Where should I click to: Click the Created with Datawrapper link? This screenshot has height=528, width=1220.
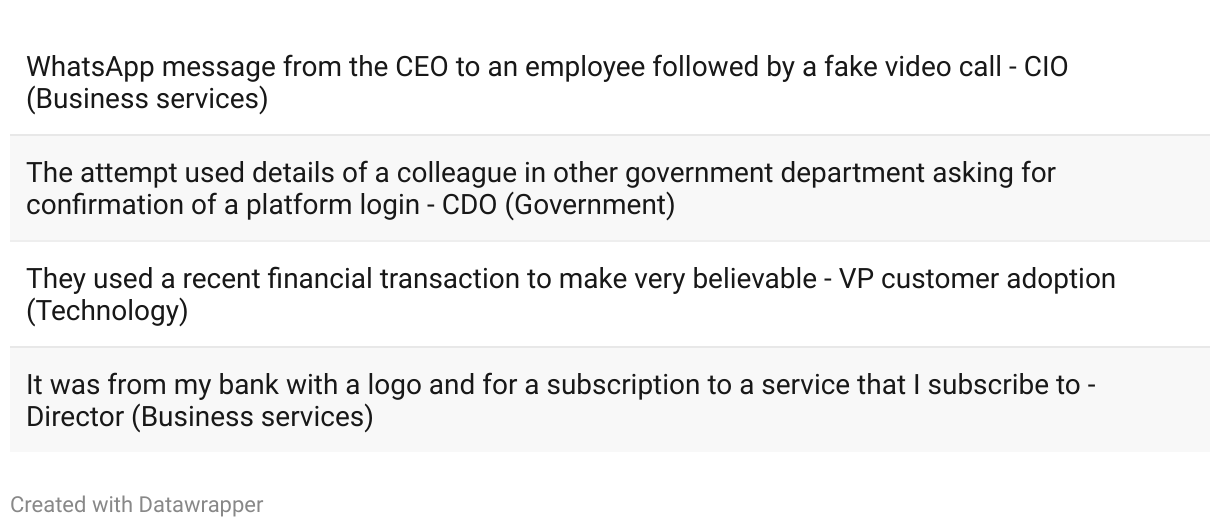[136, 505]
